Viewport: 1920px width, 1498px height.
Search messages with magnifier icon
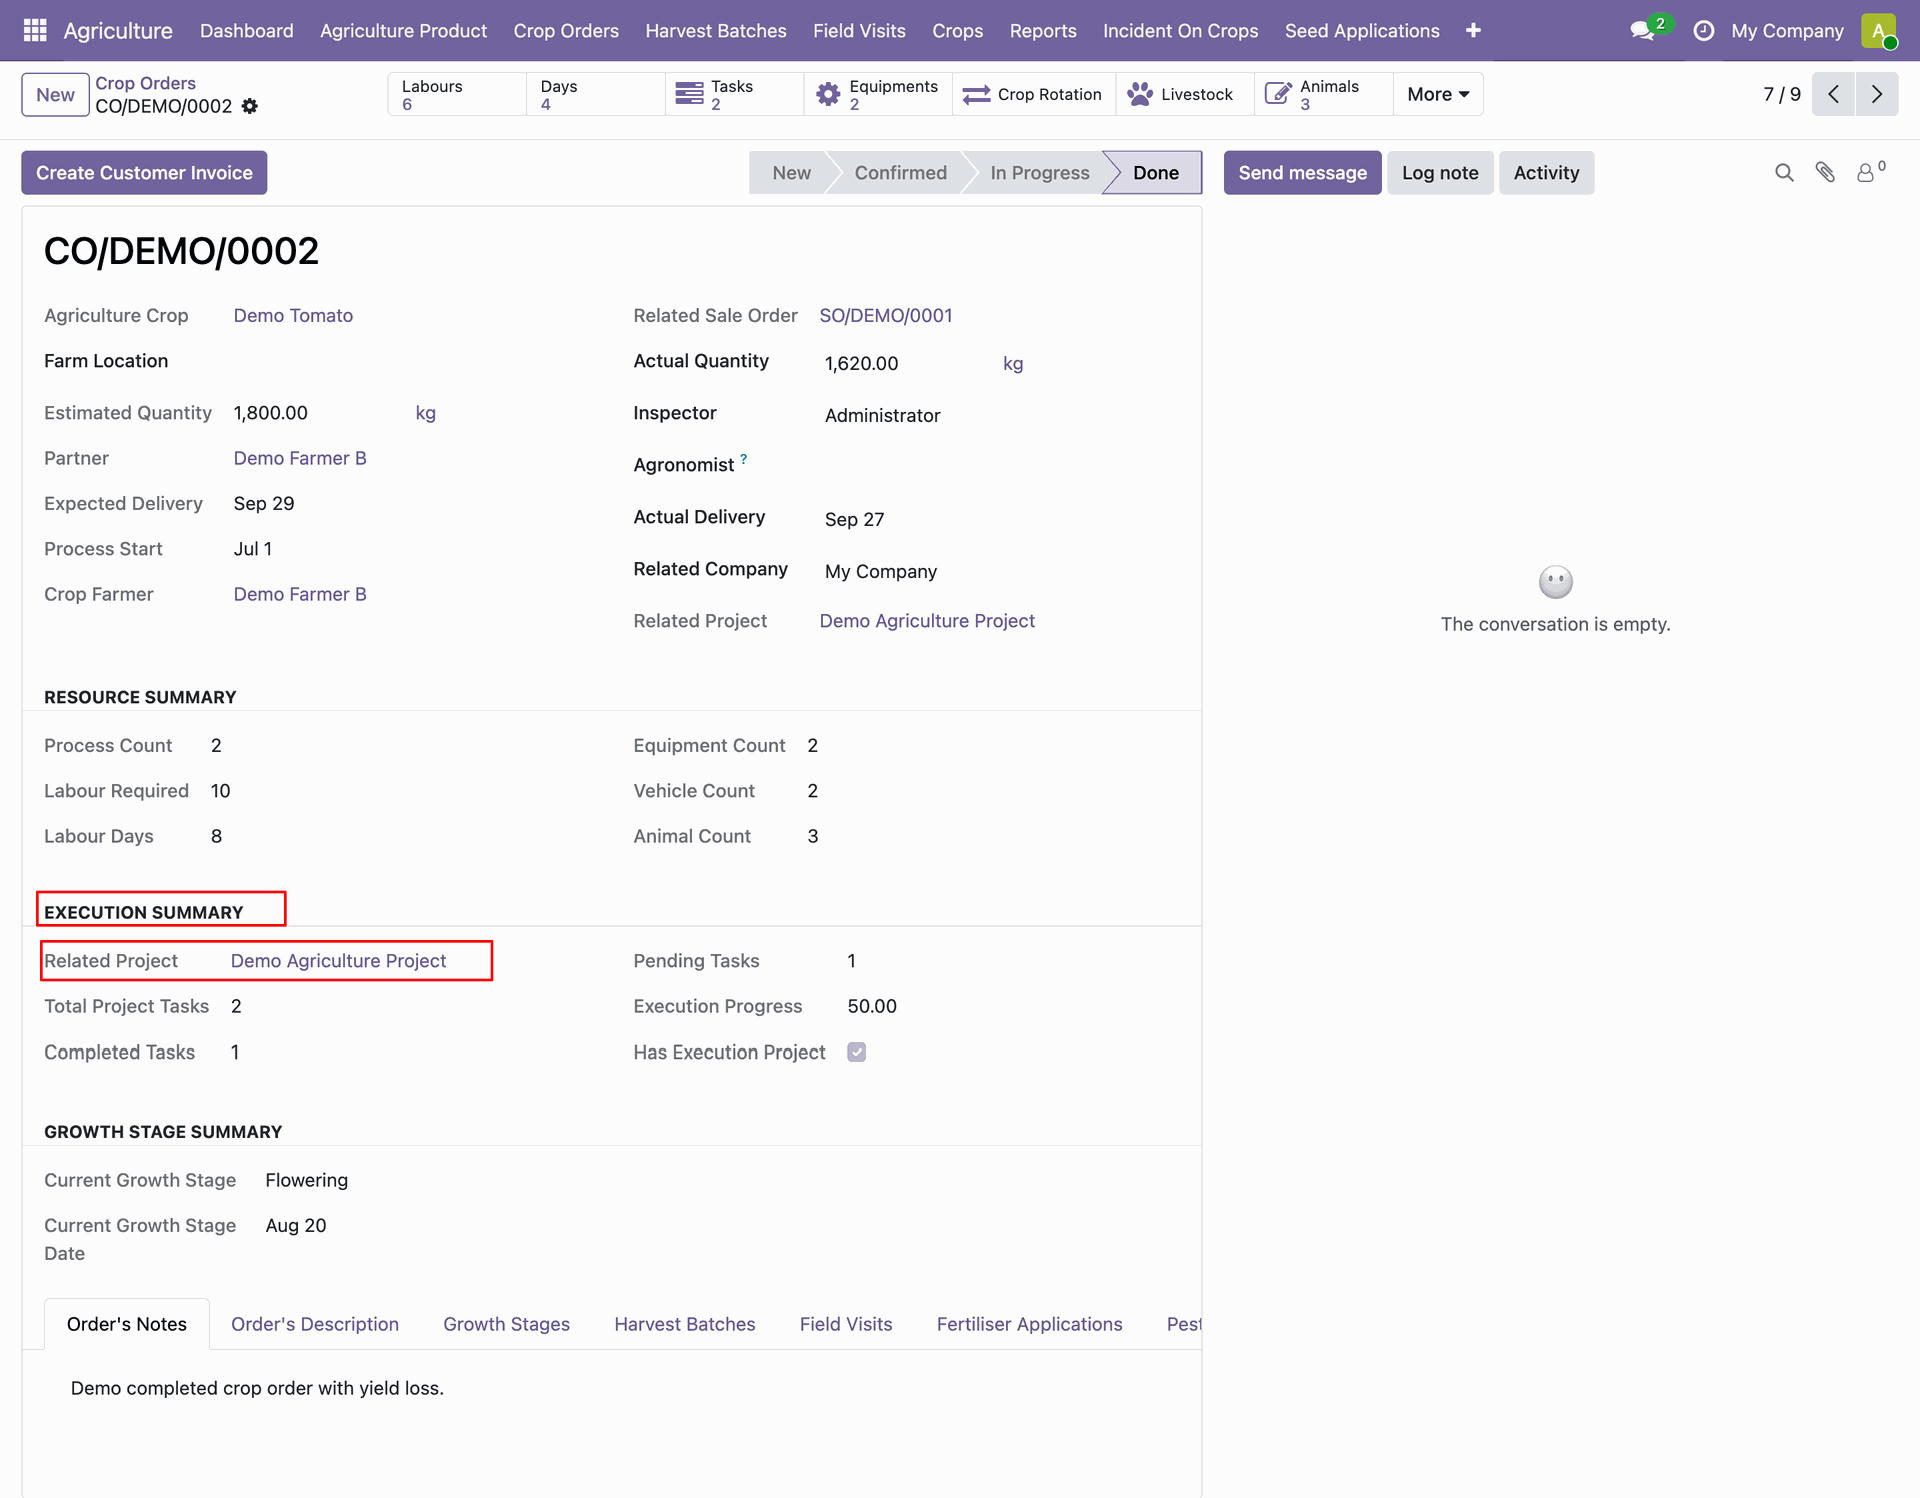tap(1784, 173)
